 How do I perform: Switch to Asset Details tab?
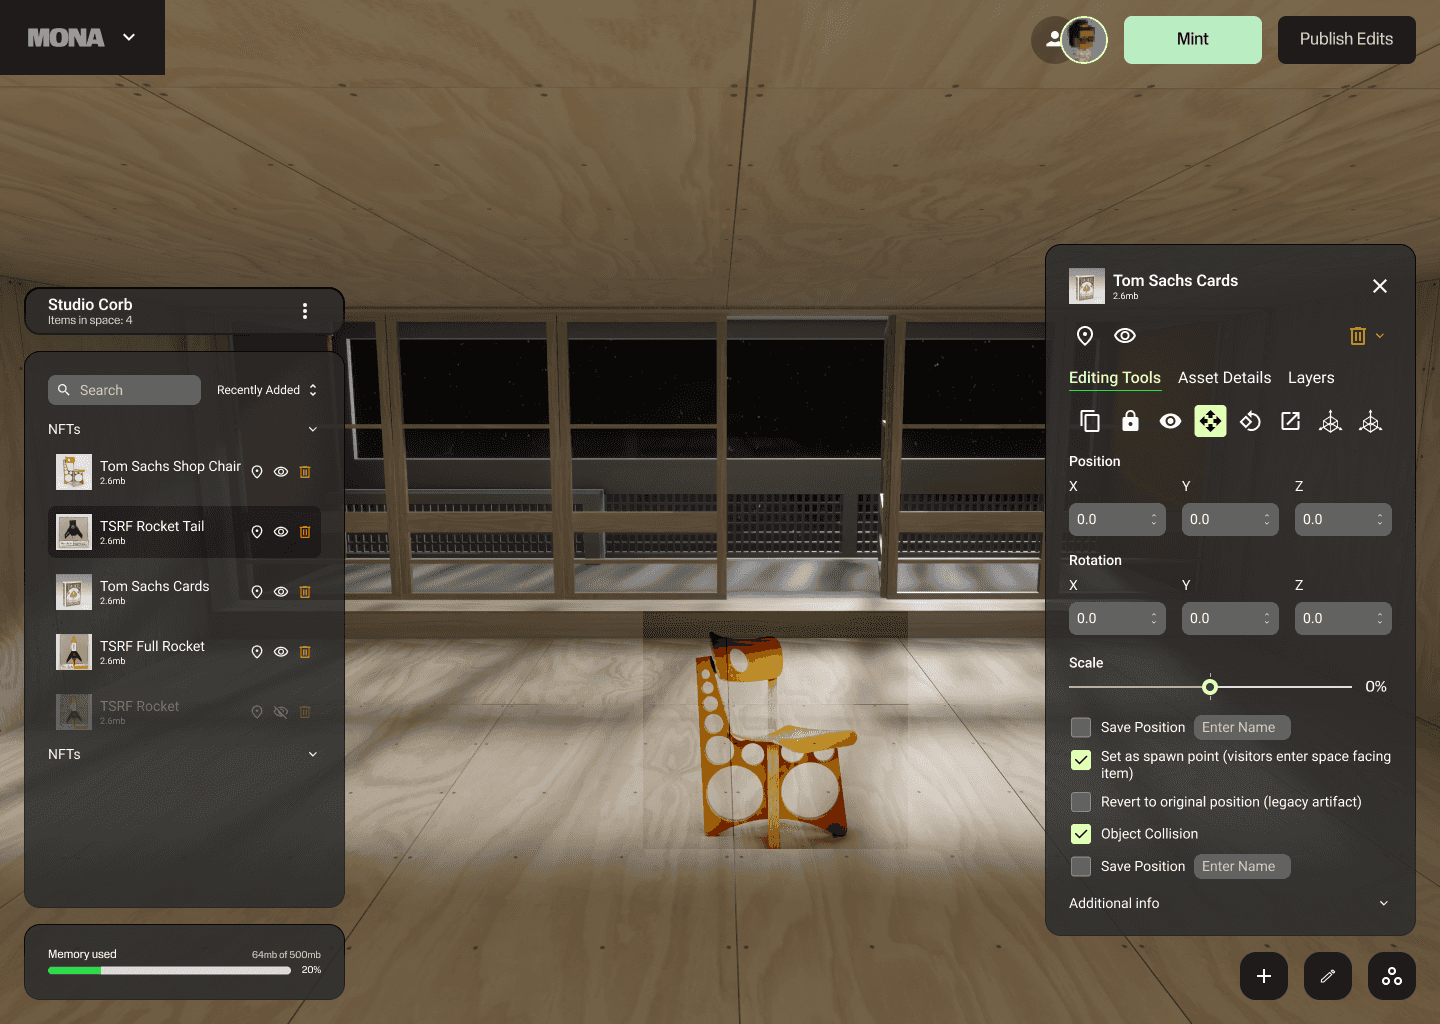pyautogui.click(x=1225, y=378)
